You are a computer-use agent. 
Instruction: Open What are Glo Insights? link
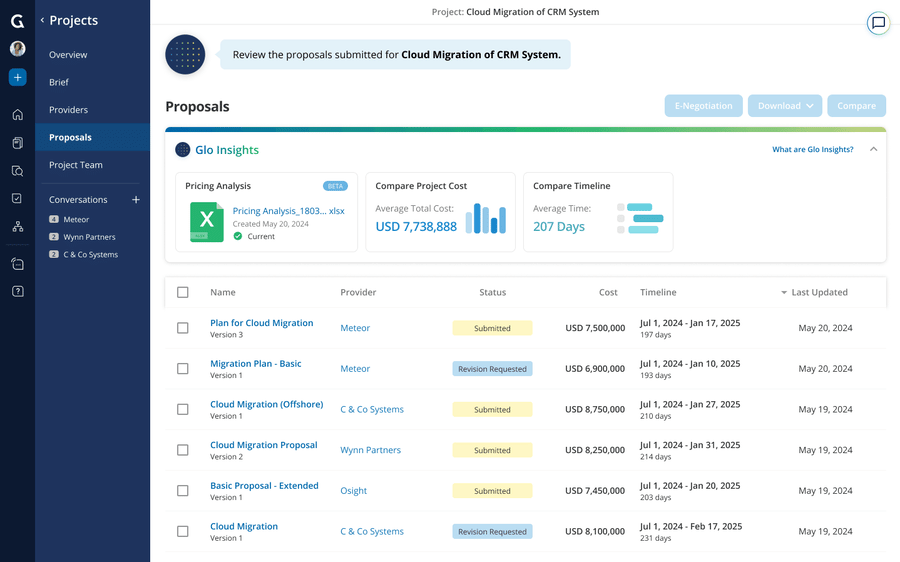point(812,149)
